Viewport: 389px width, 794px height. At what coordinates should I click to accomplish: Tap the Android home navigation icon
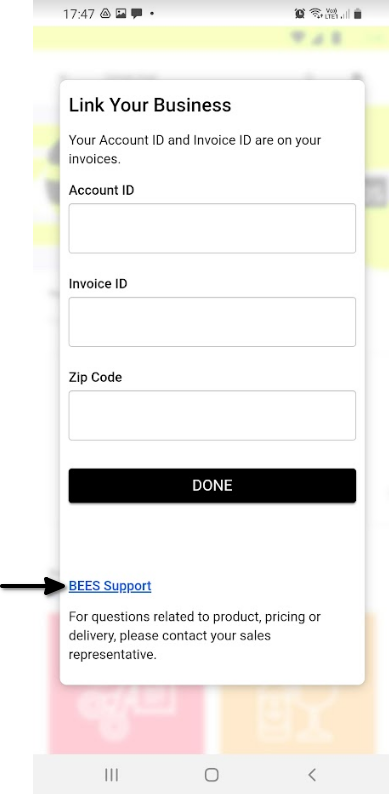[x=212, y=774]
